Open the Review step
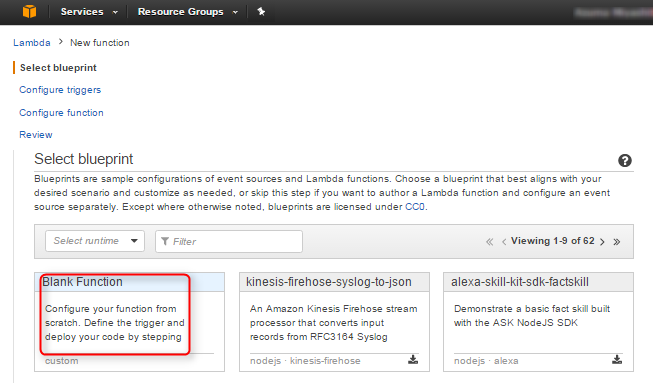 [36, 134]
